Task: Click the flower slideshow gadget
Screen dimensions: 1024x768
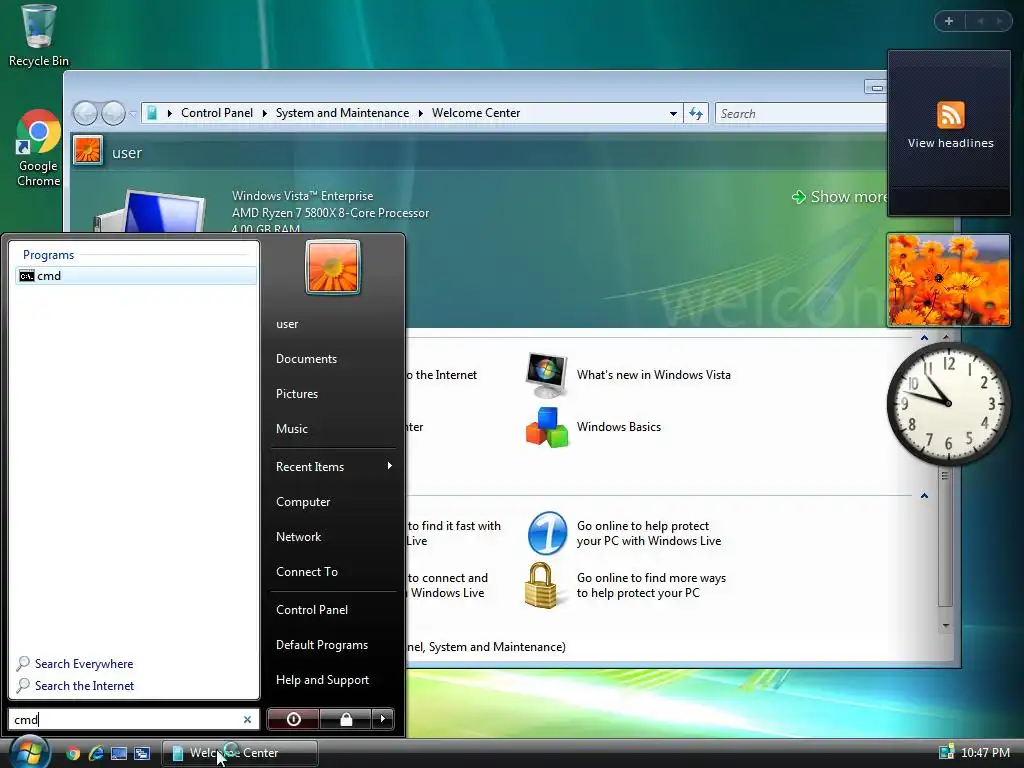Action: click(x=948, y=280)
